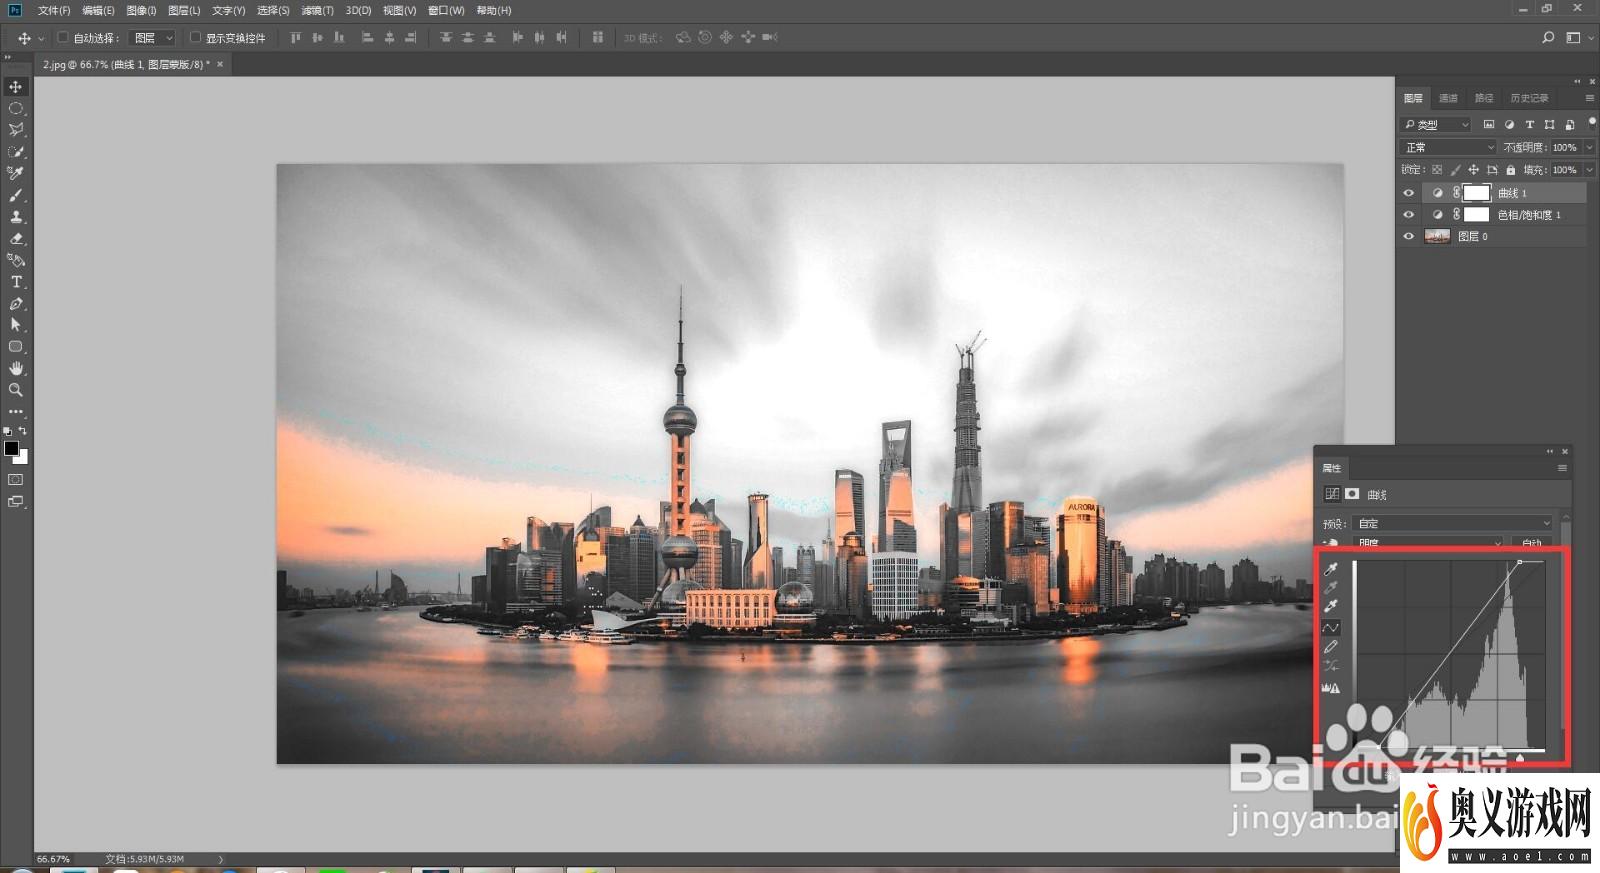1600x873 pixels.
Task: Select the Clone Stamp tool
Action: point(16,217)
